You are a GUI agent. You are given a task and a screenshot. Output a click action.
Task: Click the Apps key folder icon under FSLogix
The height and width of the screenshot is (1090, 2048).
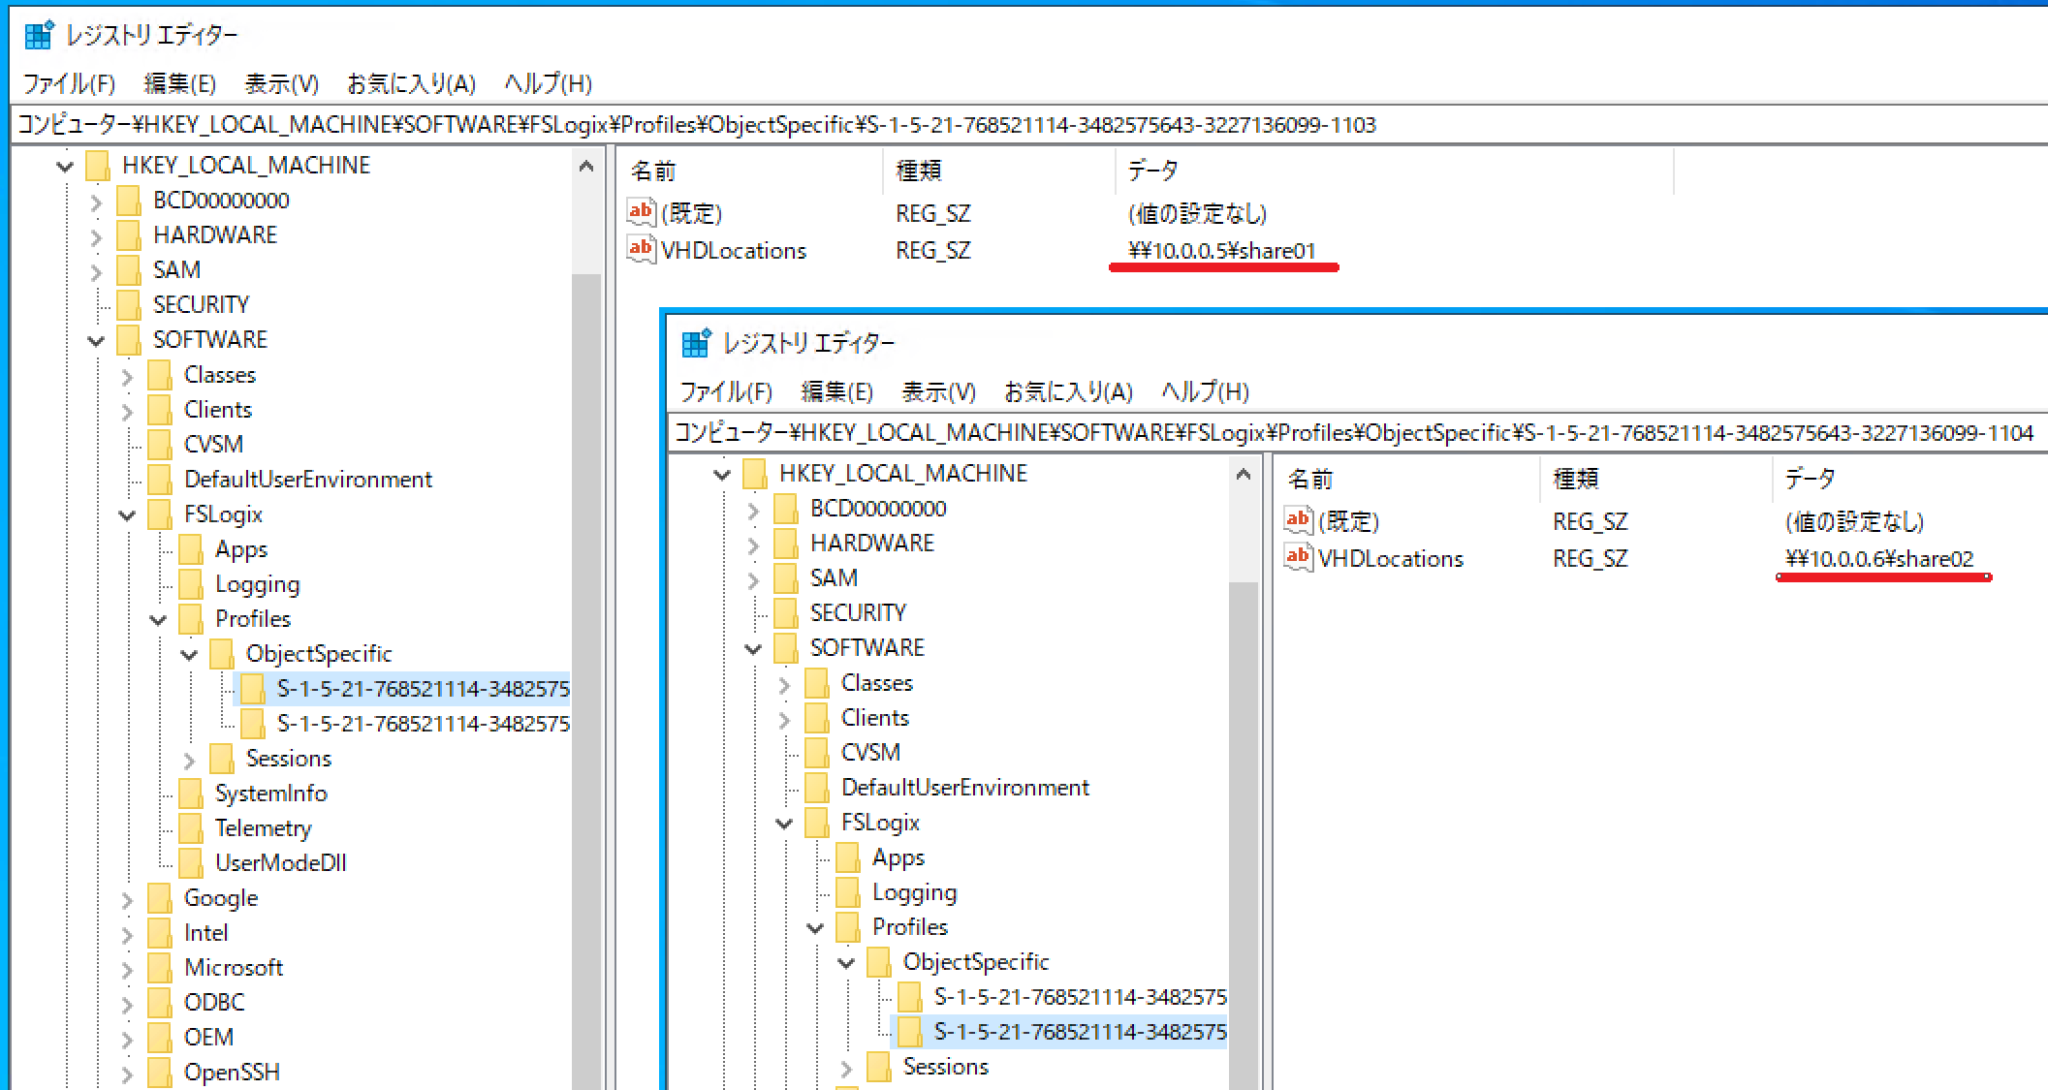(x=848, y=857)
